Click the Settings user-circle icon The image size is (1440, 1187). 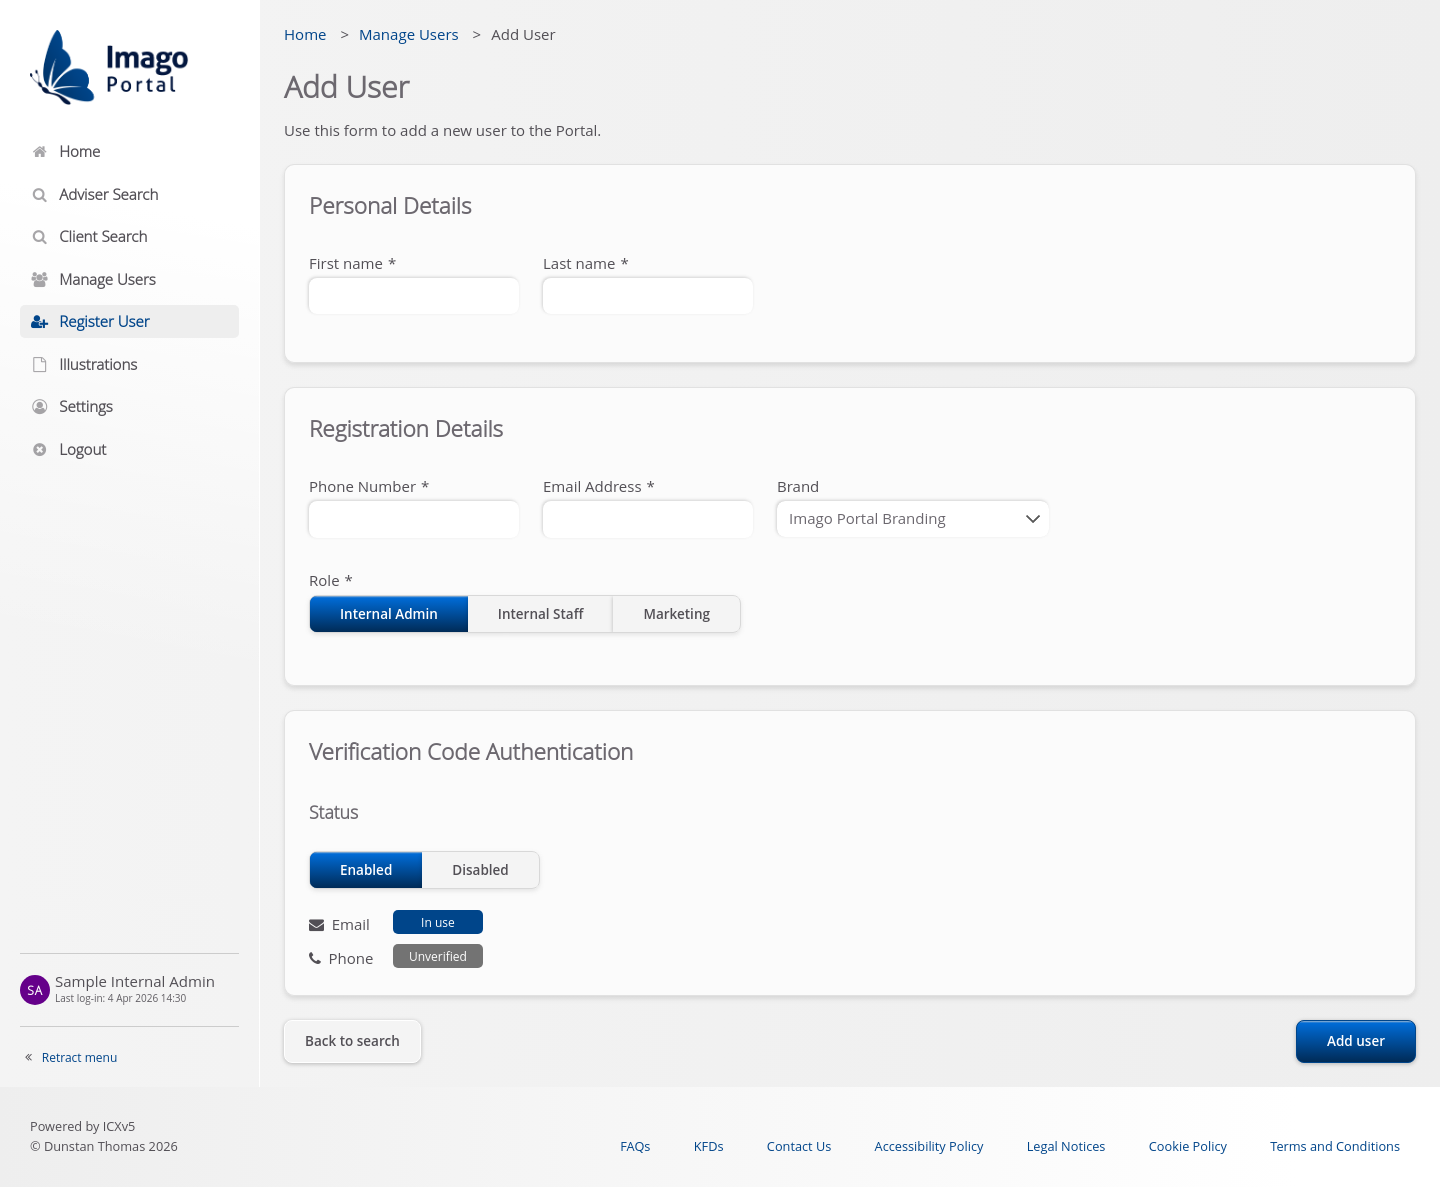(40, 407)
